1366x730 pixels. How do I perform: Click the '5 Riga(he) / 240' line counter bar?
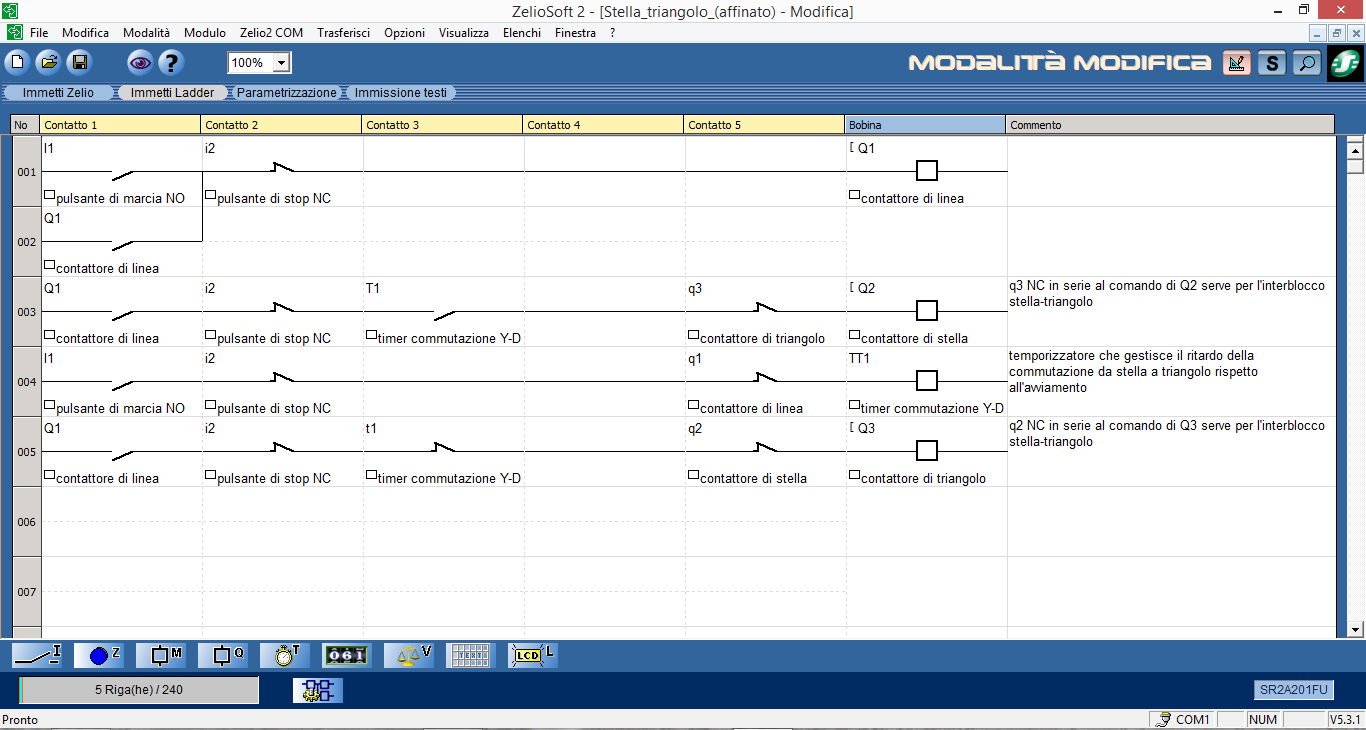click(x=139, y=690)
